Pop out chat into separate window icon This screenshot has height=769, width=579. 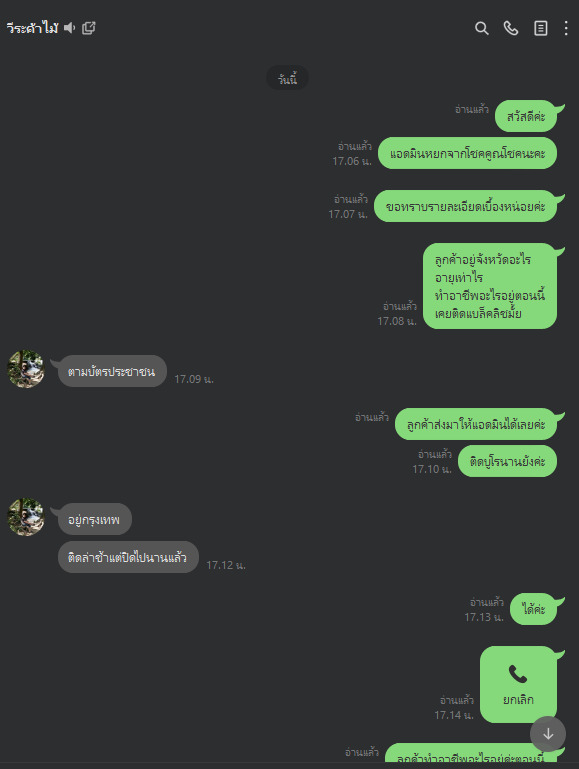coord(88,28)
